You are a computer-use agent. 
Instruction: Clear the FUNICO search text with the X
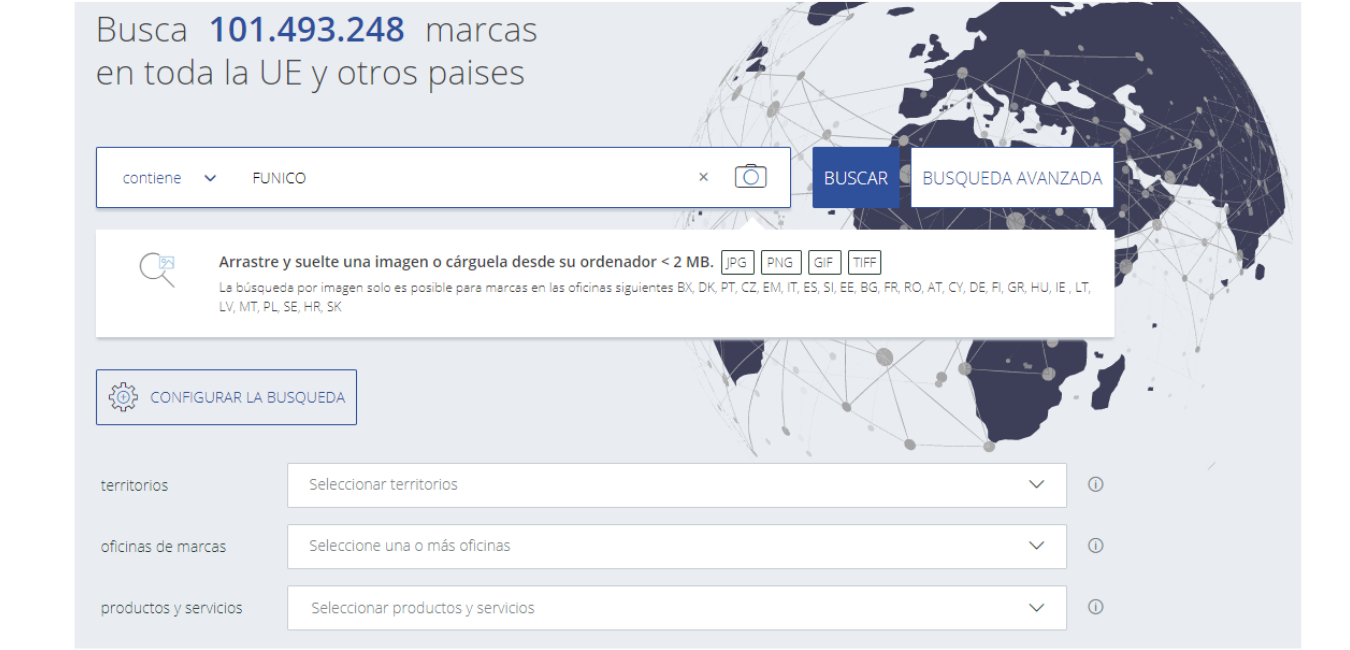tap(703, 177)
